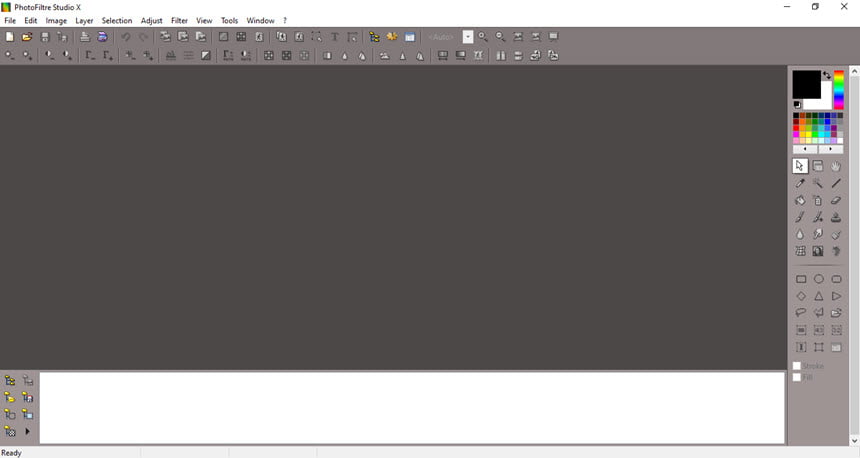Click the explorer folder tree icon
Viewport: 860px width, 458px height.
(x=9, y=380)
